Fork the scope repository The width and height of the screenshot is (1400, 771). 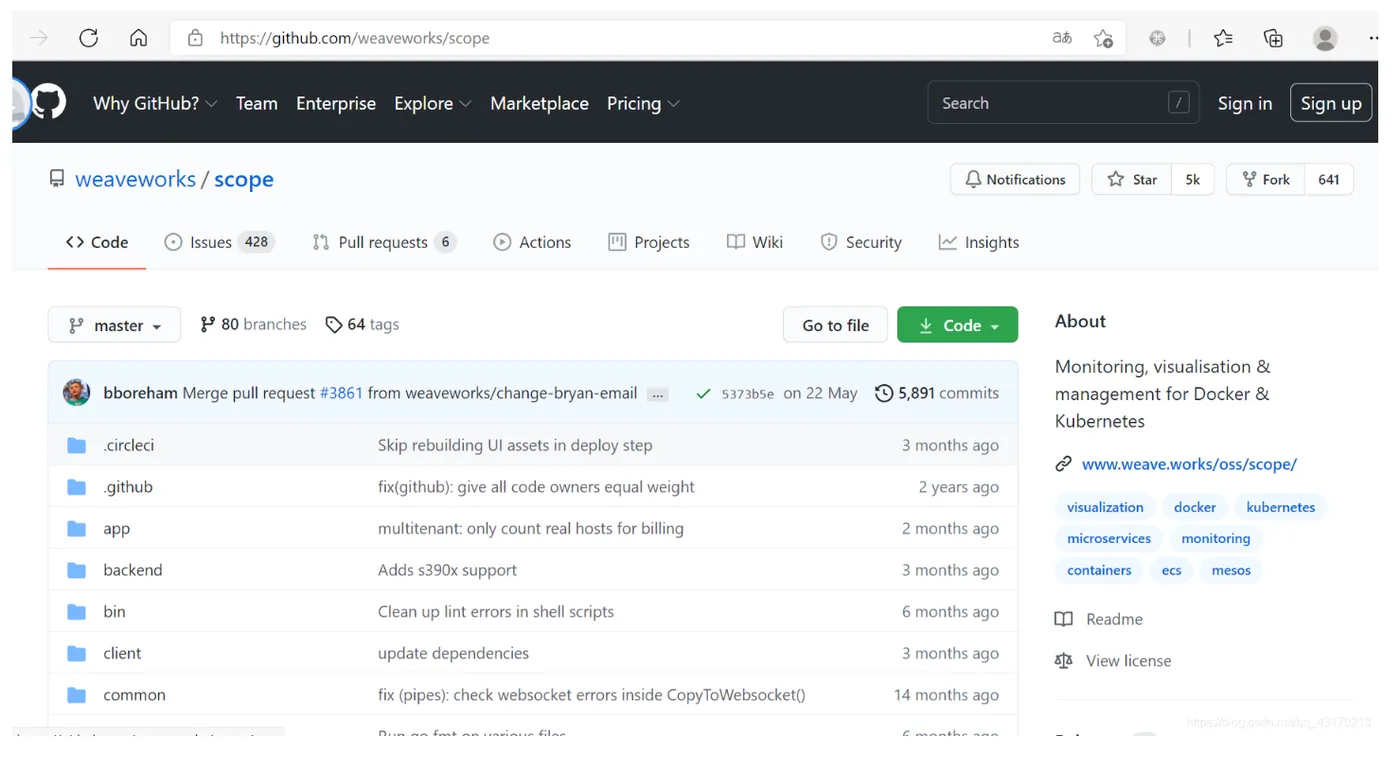point(1266,179)
